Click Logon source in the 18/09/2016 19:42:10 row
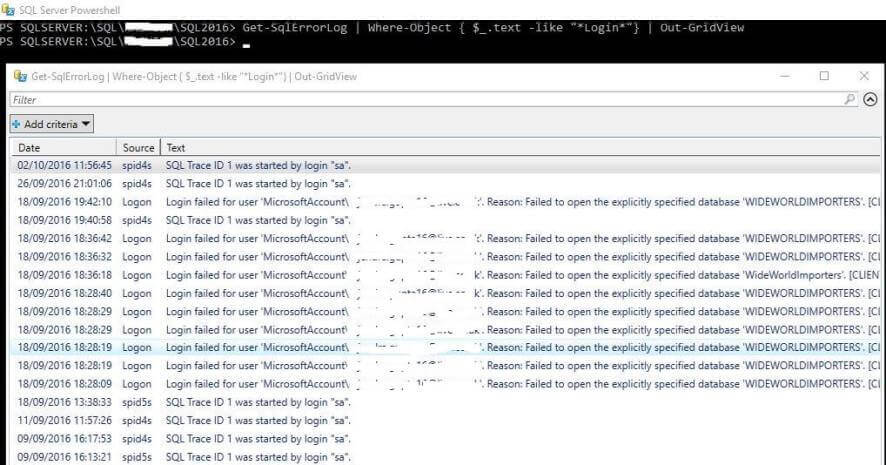 137,202
